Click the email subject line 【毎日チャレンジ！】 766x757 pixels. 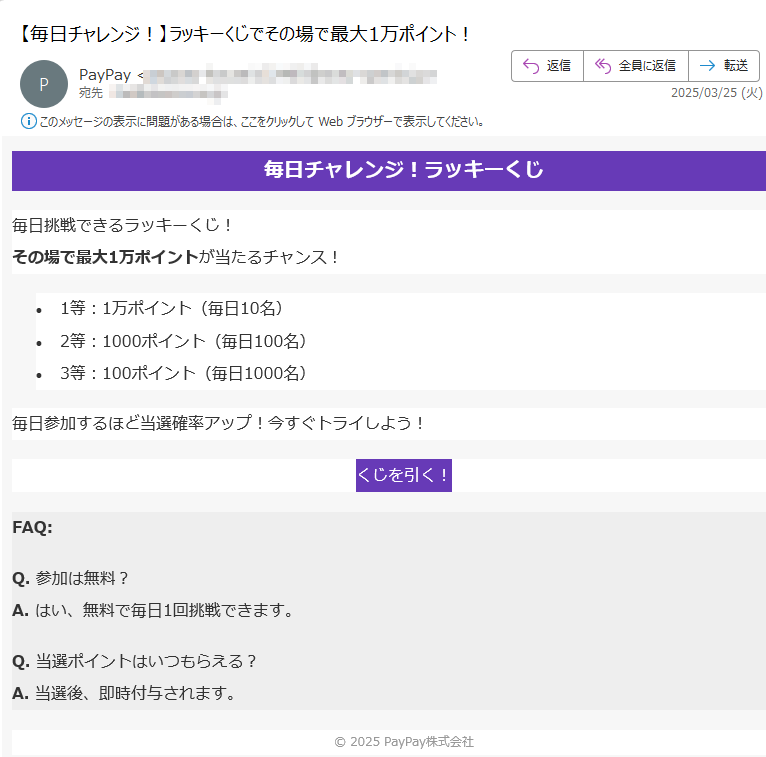(244, 34)
